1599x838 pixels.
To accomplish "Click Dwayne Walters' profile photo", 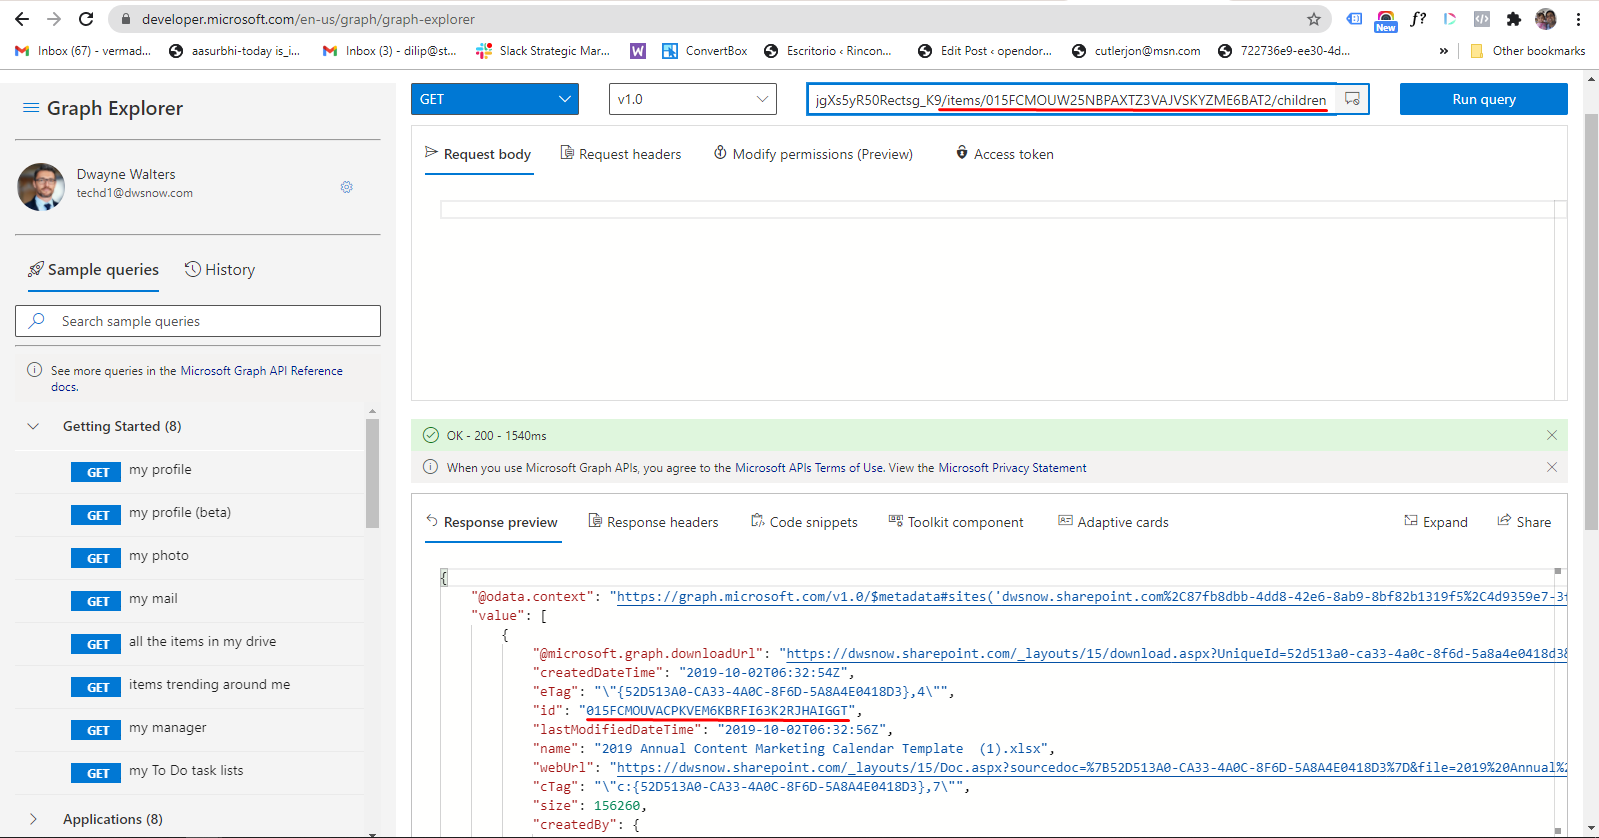I will [41, 187].
